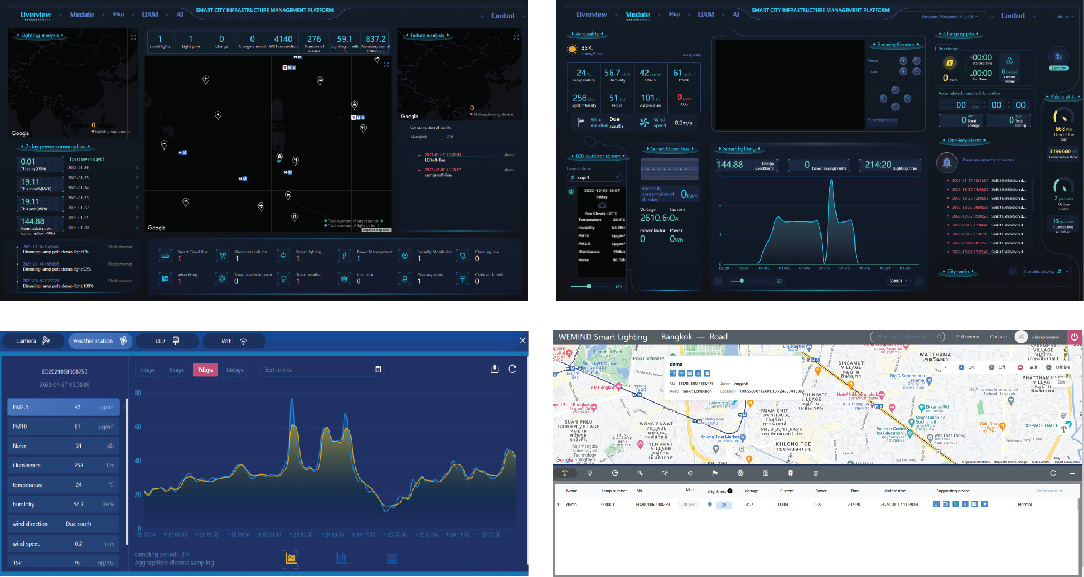This screenshot has height=577, width=1084.
Task: Click the calendar icon in the date field
Action: (x=378, y=369)
